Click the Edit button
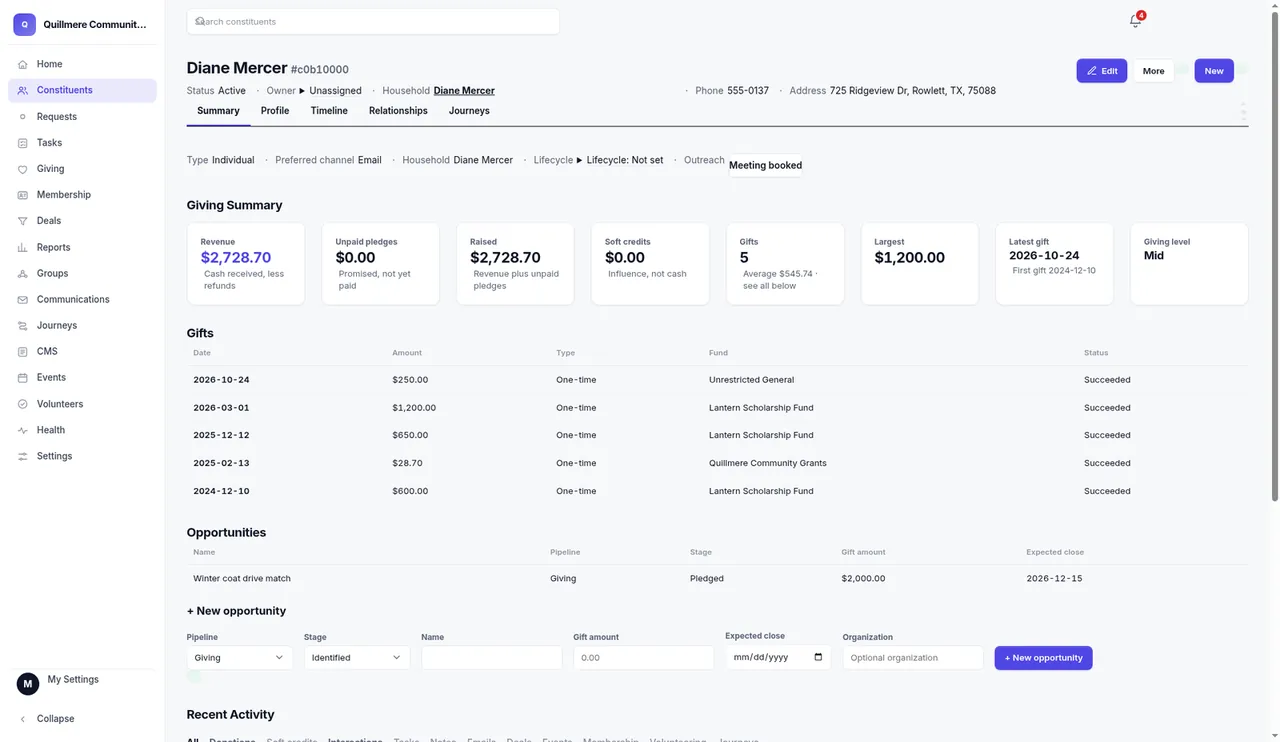This screenshot has height=742, width=1280. coord(1101,71)
